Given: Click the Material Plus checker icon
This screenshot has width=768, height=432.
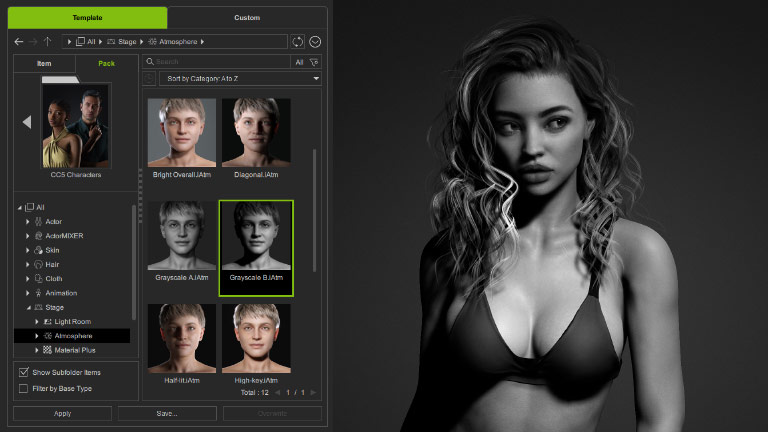Looking at the screenshot, I should tap(48, 350).
